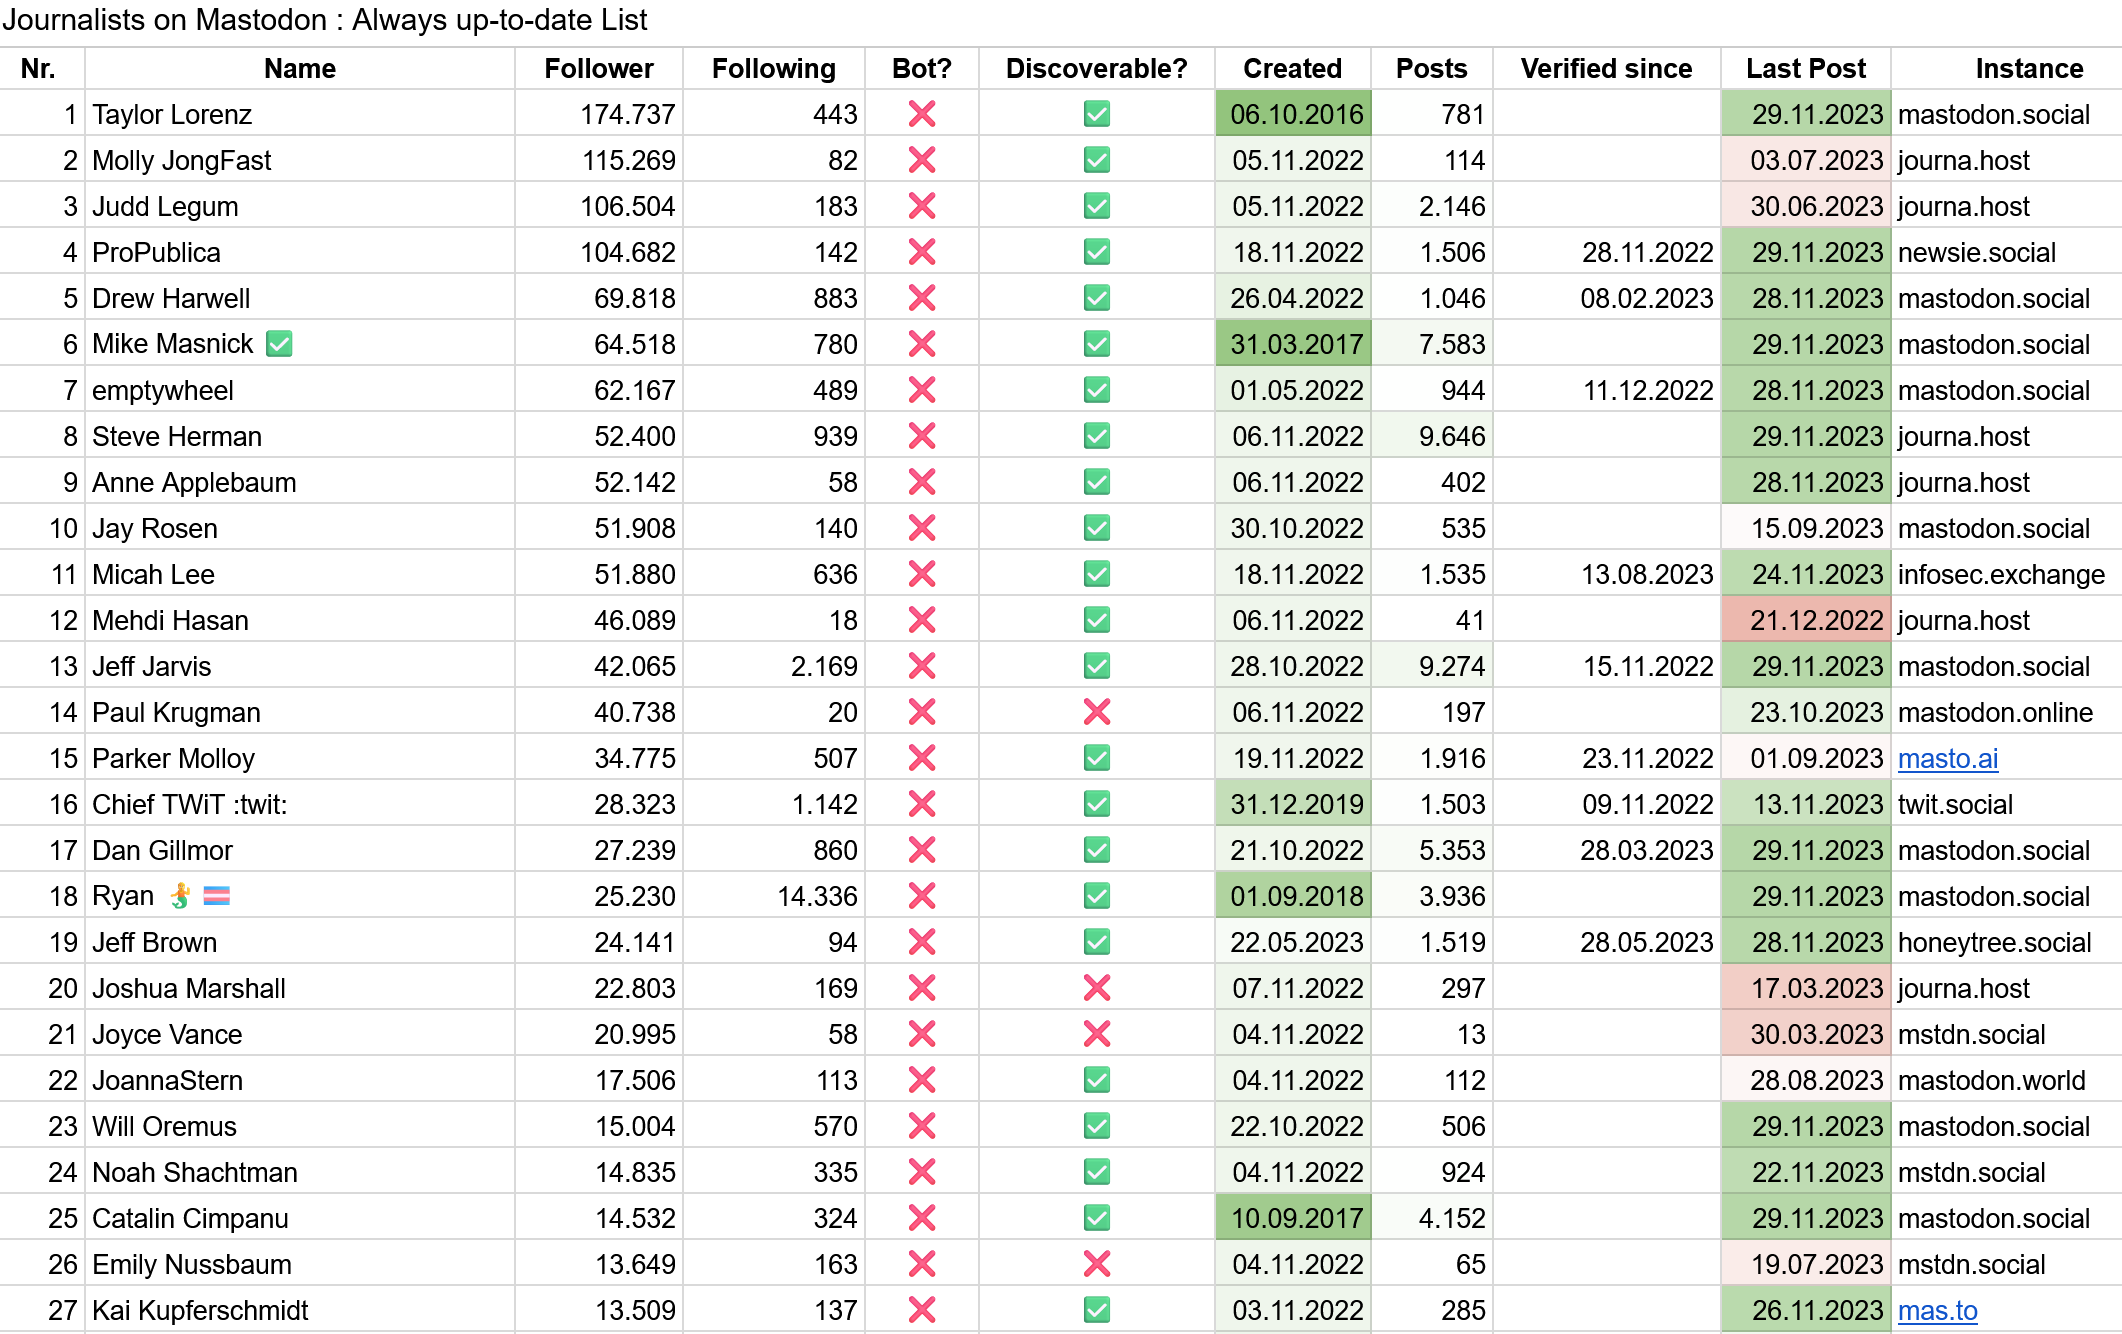This screenshot has width=2122, height=1334.
Task: Click red X discoverable icon for Joyce Vance
Action: click(1096, 1034)
